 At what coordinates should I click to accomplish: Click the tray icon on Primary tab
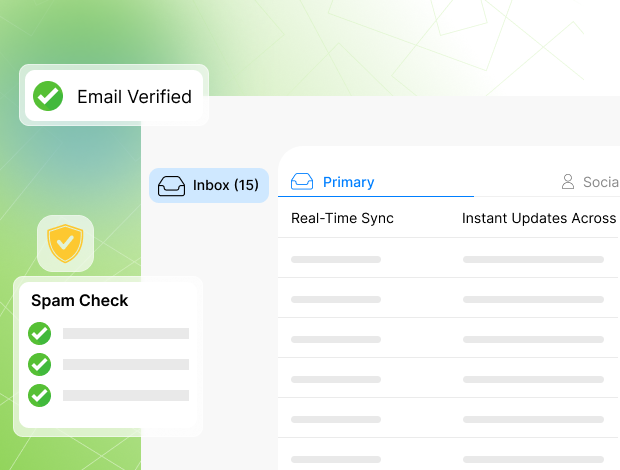coord(302,182)
